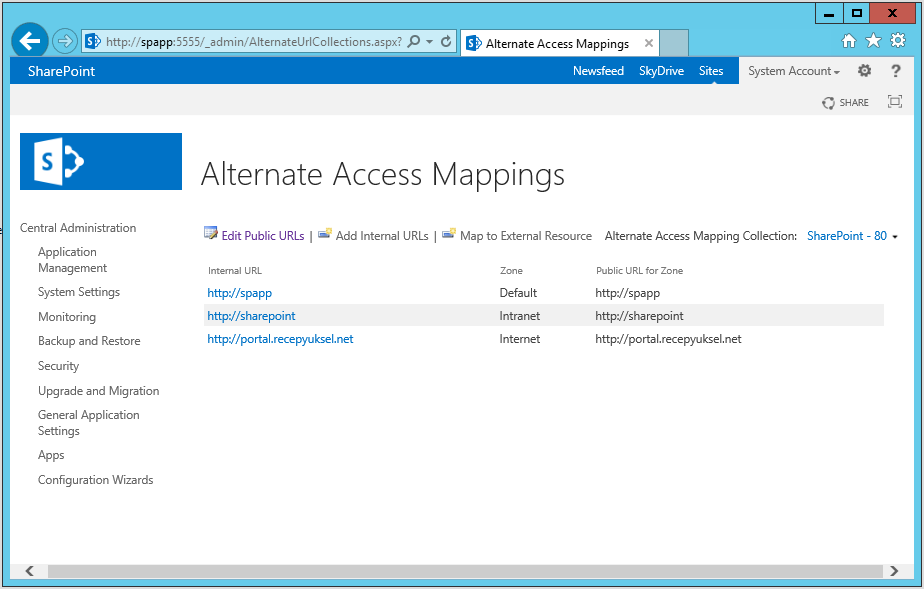Click the public URL http://portal.recepyuksel.net text
Viewport: 924px width, 589px height.
[x=668, y=339]
